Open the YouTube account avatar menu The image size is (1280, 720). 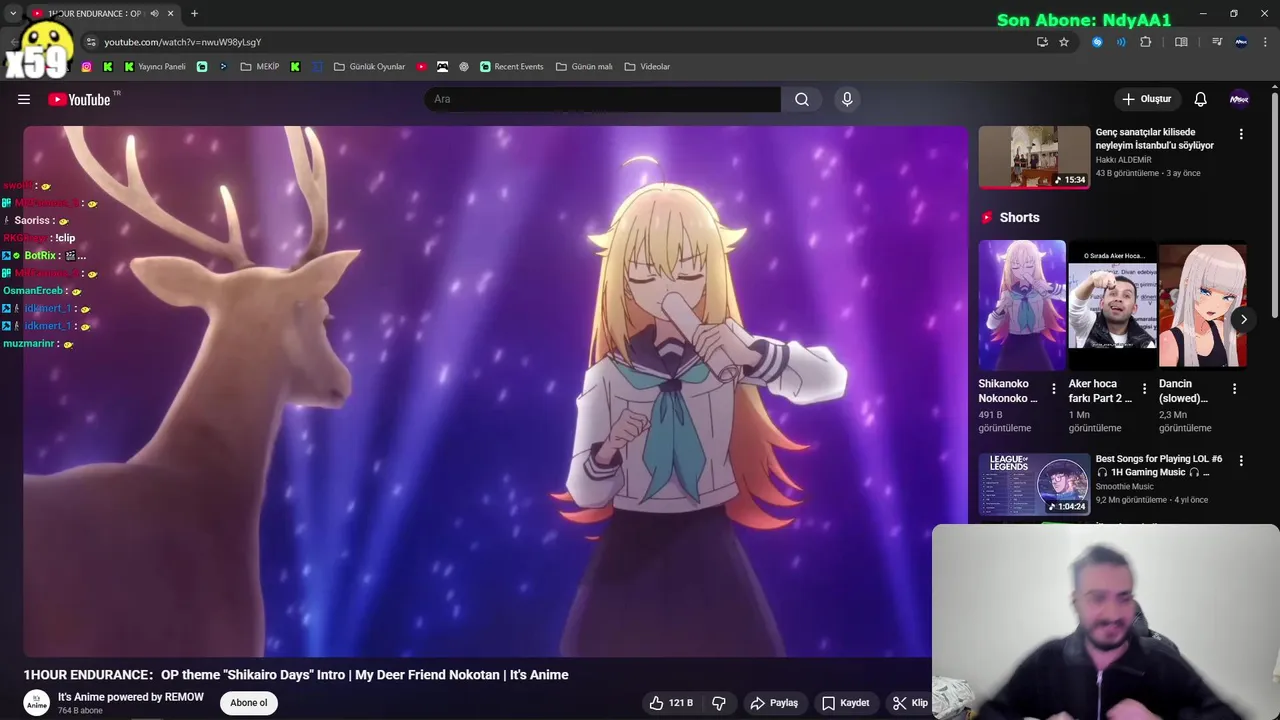click(1239, 99)
